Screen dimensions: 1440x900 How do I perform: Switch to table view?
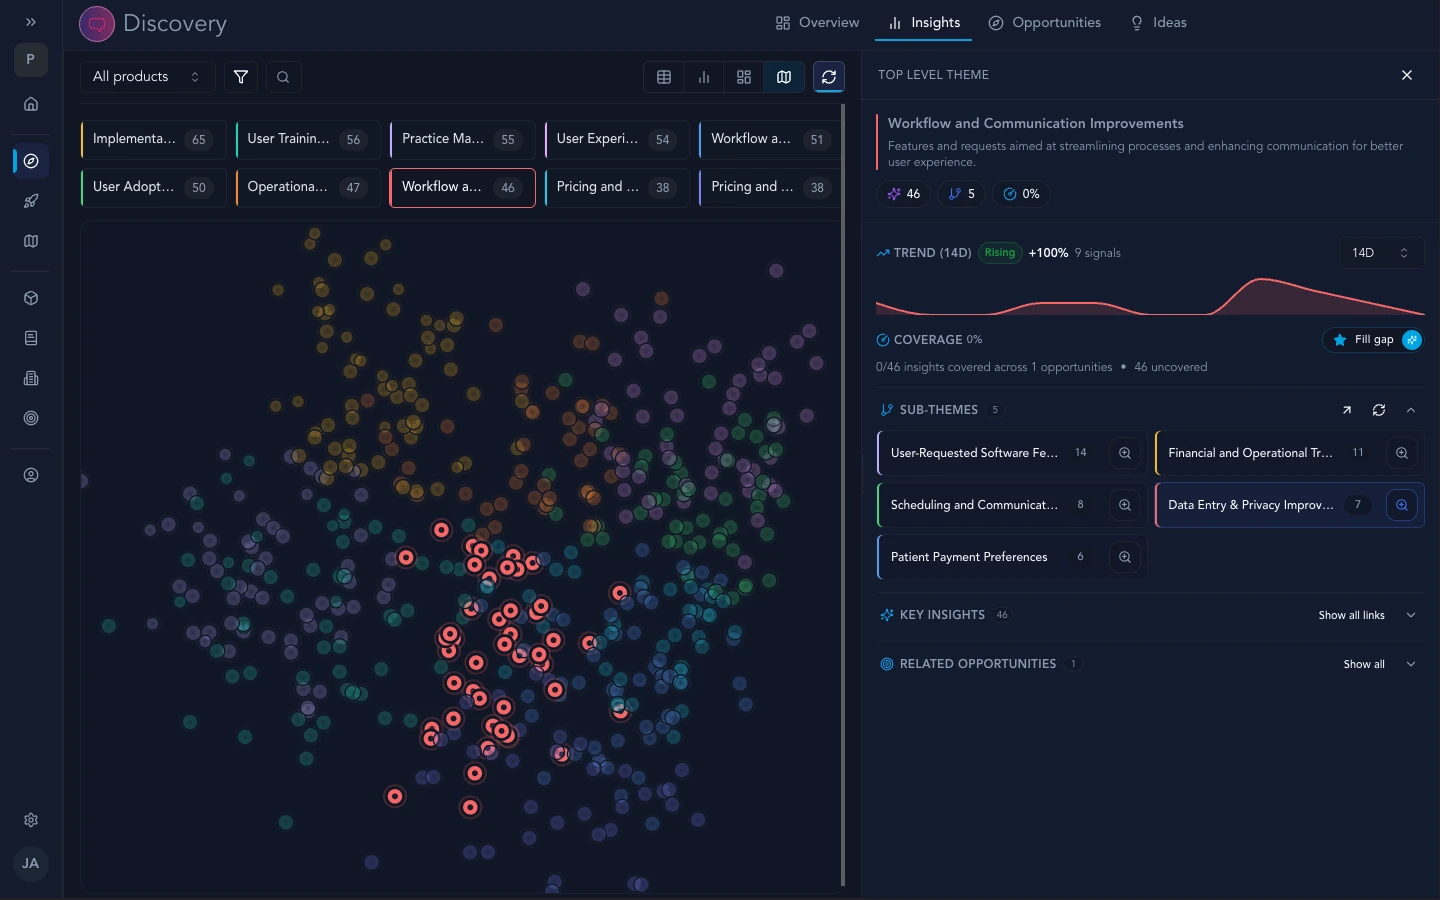pos(664,77)
